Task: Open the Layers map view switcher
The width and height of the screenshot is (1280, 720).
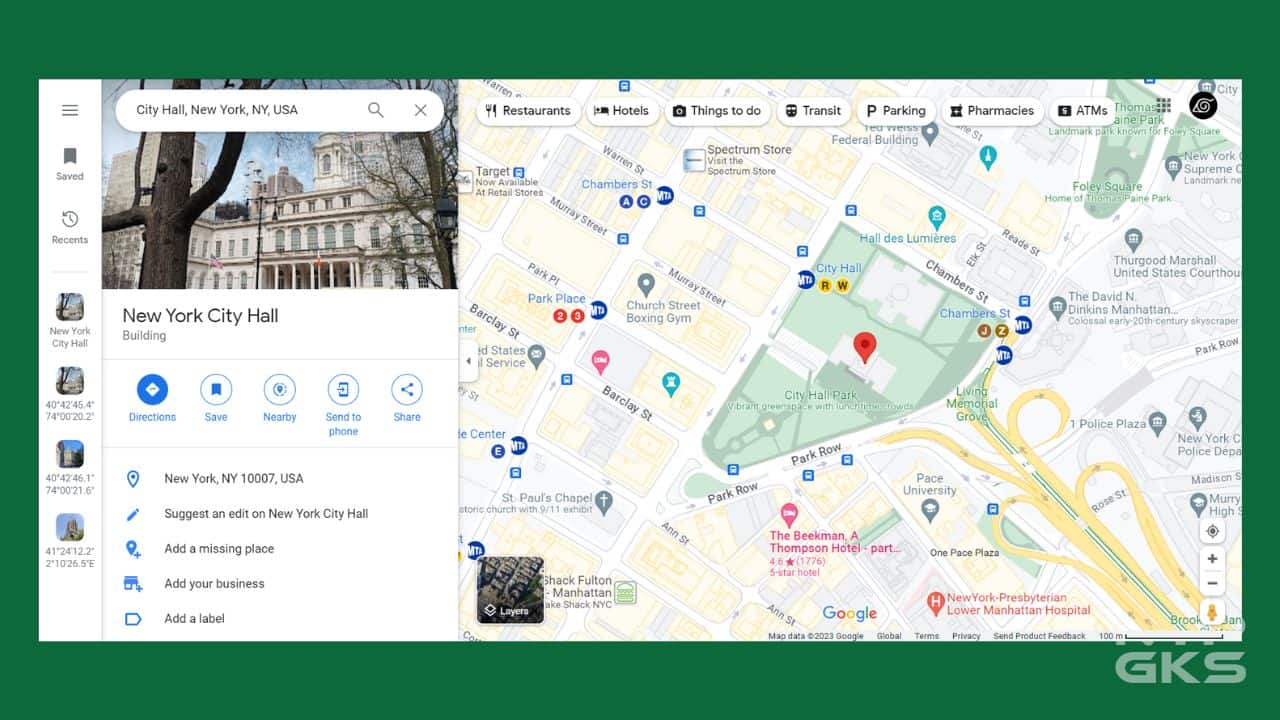Action: point(510,590)
